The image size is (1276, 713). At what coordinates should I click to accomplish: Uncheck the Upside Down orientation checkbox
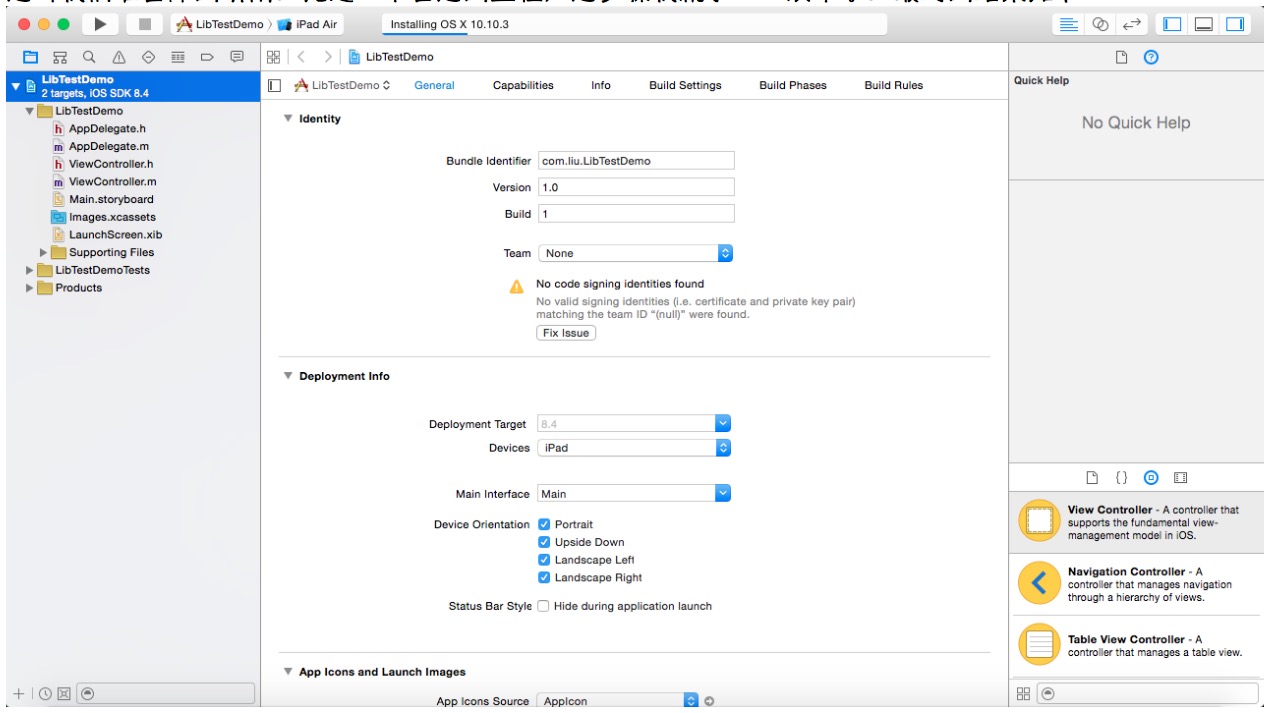pos(544,542)
